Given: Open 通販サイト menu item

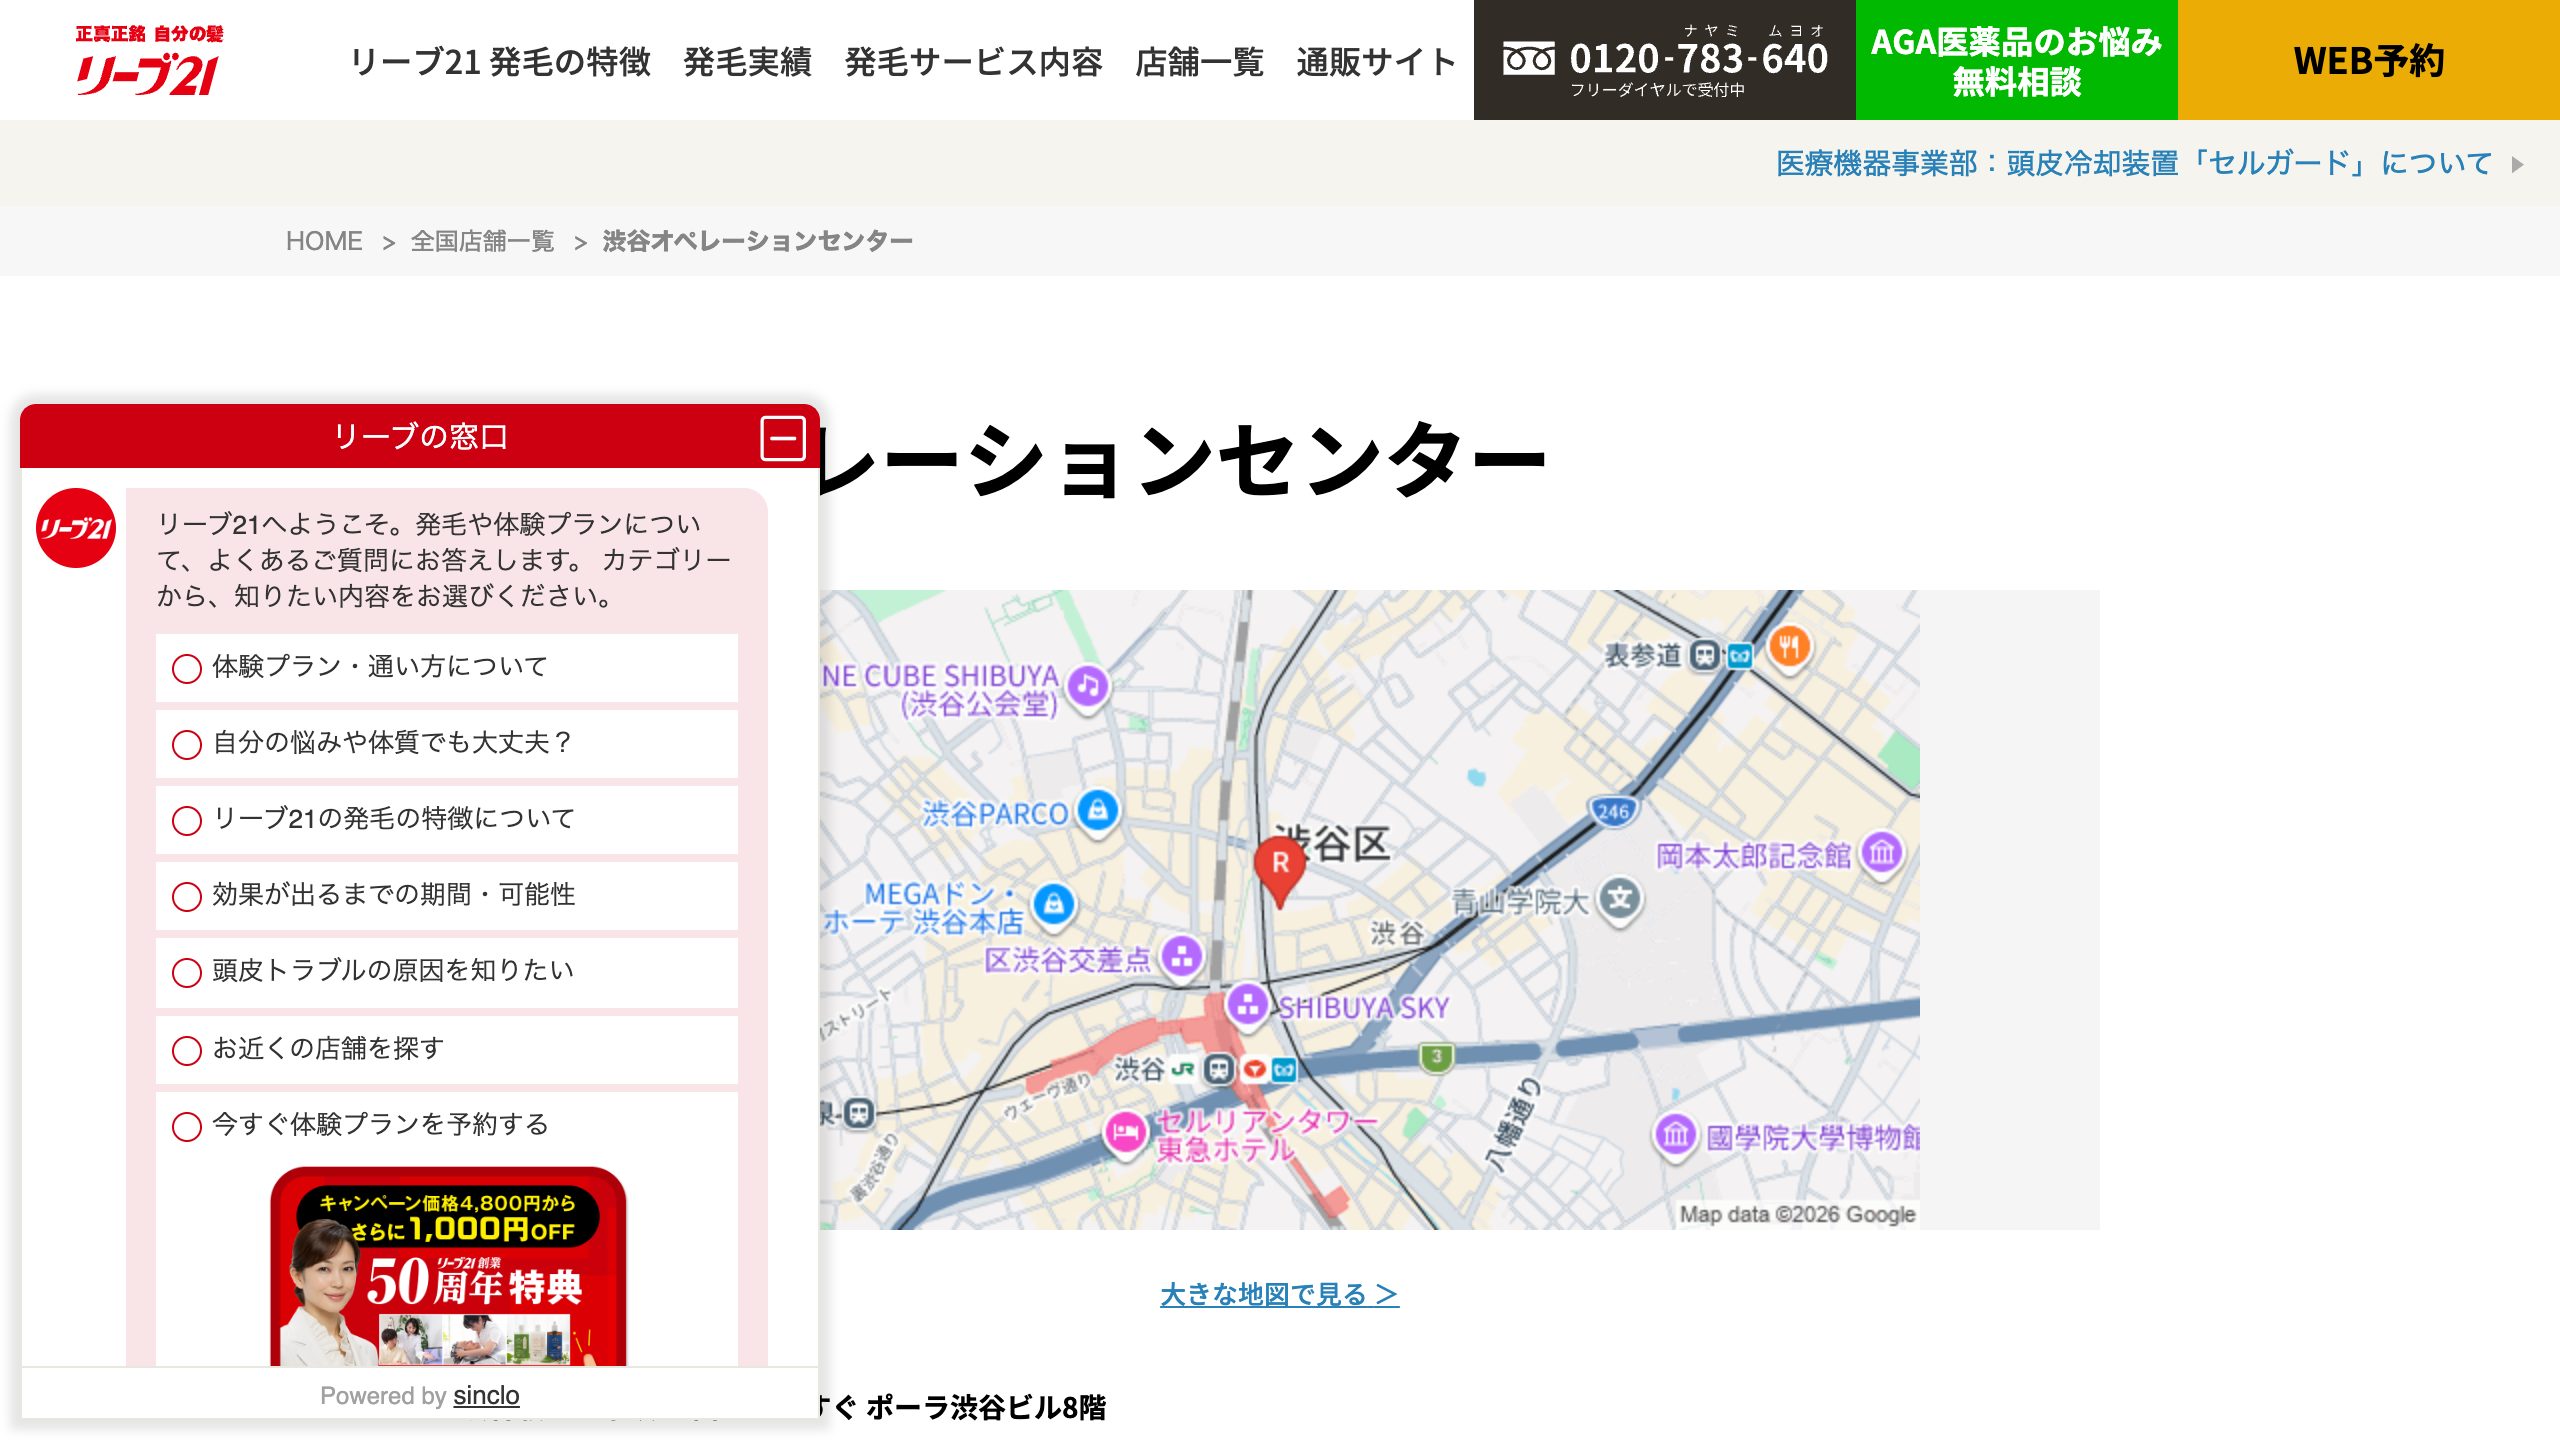Looking at the screenshot, I should pos(1376,62).
